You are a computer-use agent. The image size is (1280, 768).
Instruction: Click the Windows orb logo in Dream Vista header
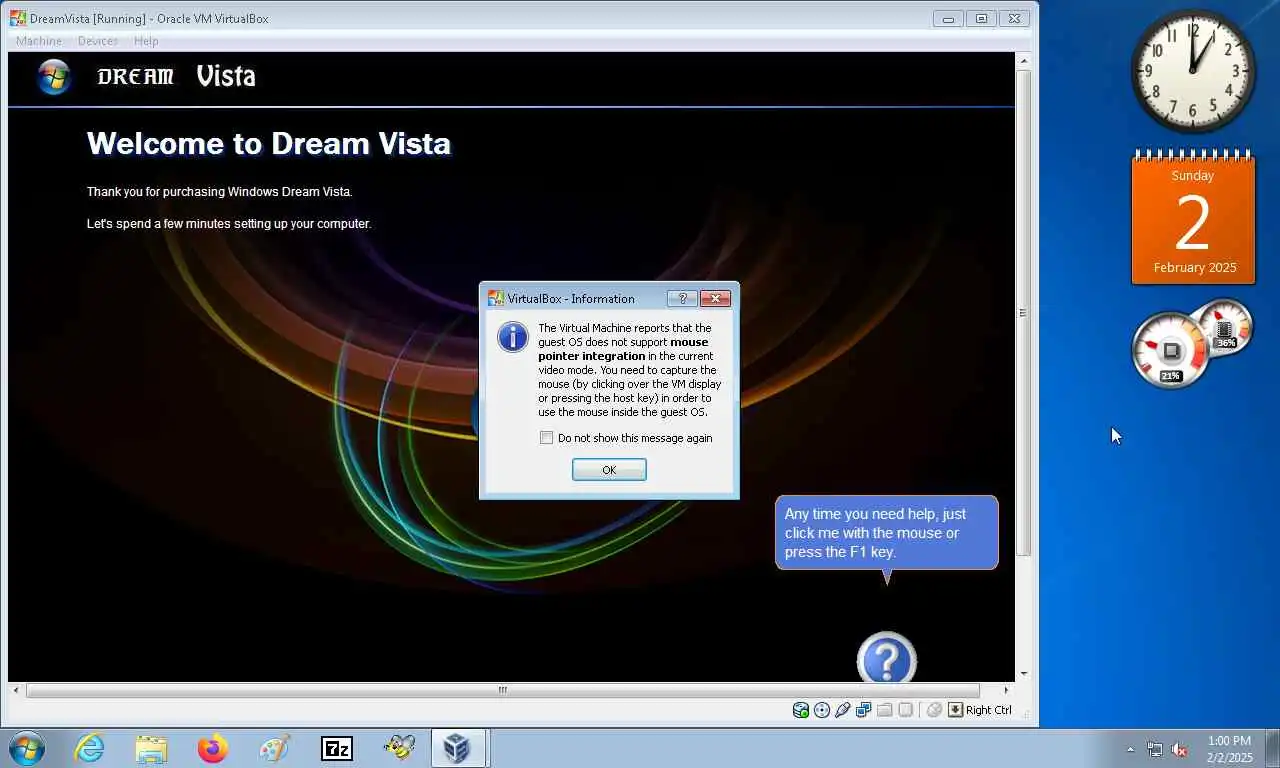(54, 77)
